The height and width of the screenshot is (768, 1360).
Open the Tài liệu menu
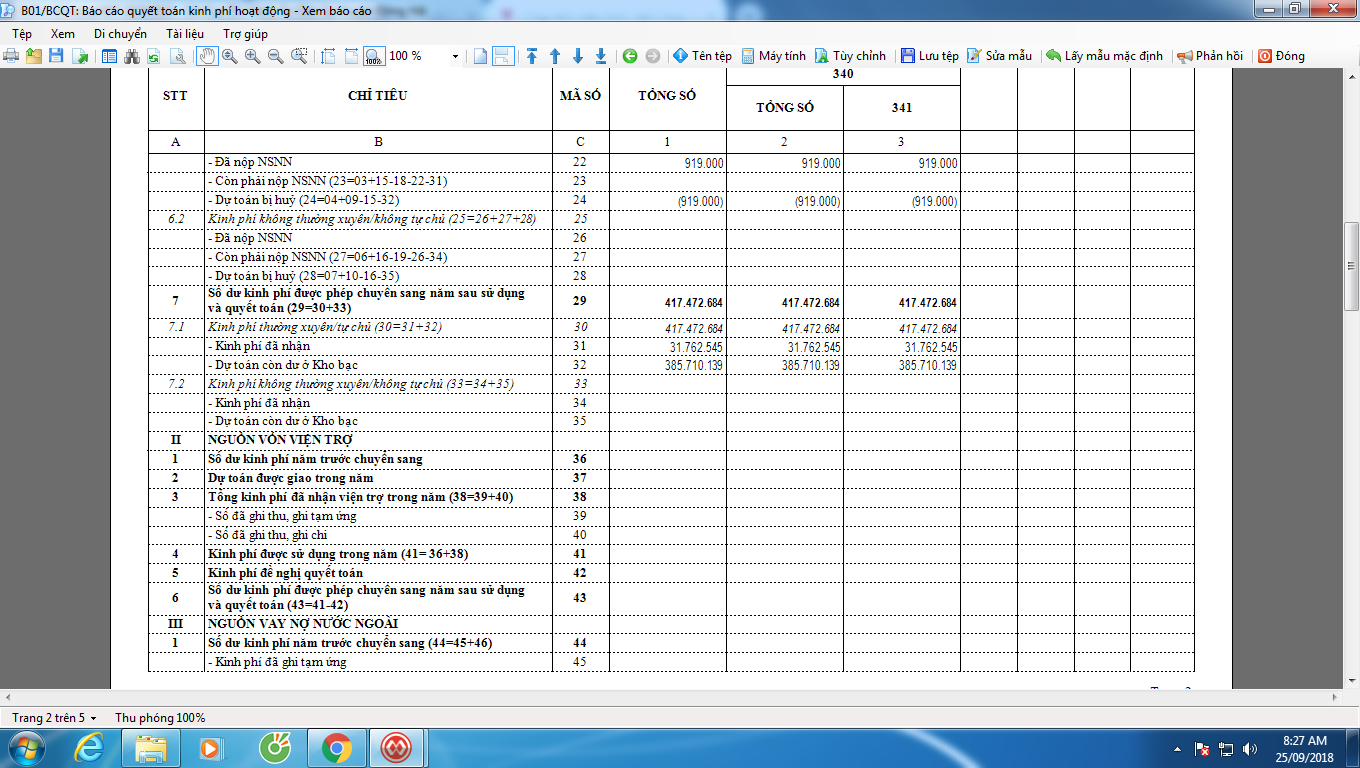coord(184,34)
